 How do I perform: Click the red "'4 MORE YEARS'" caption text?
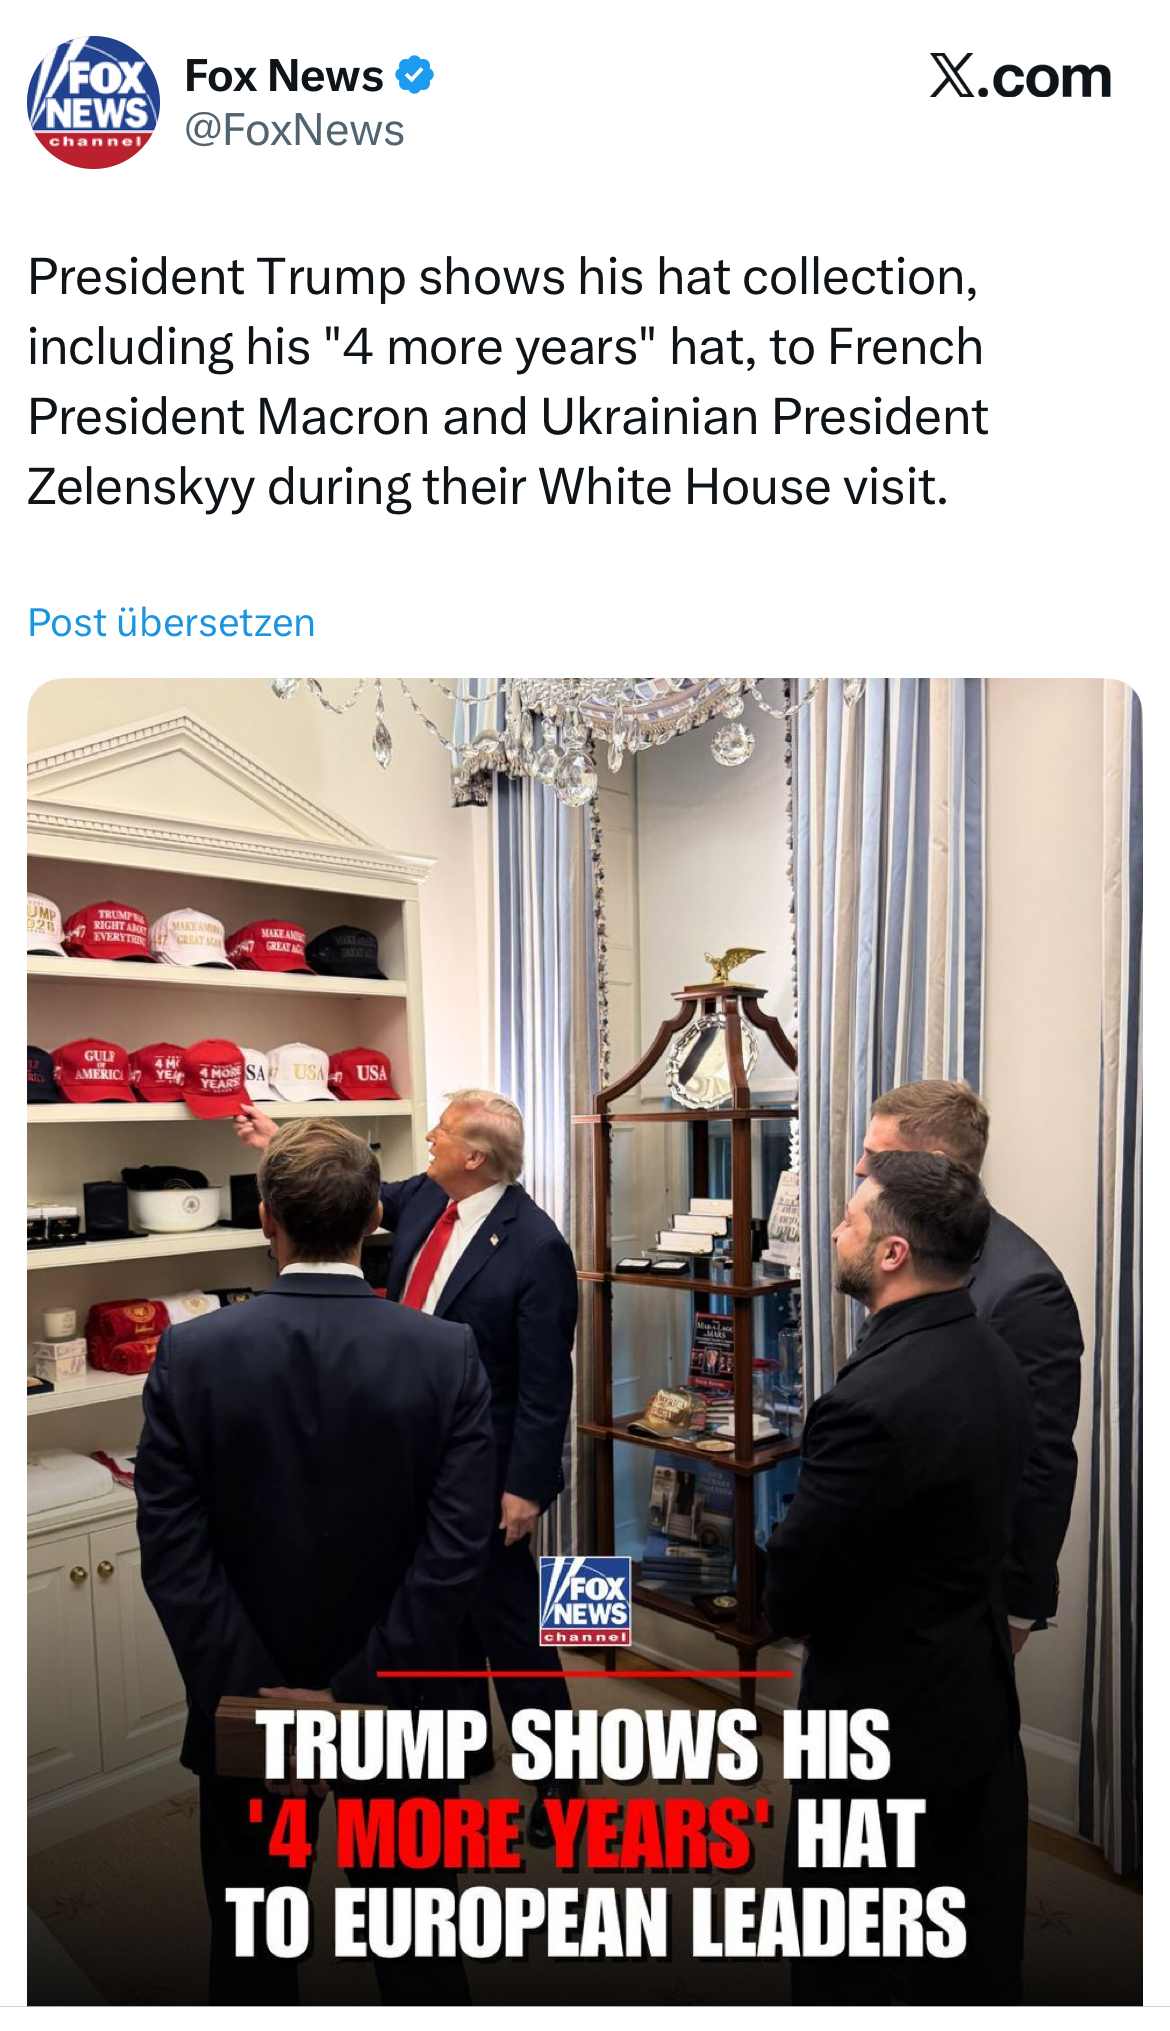point(509,1835)
